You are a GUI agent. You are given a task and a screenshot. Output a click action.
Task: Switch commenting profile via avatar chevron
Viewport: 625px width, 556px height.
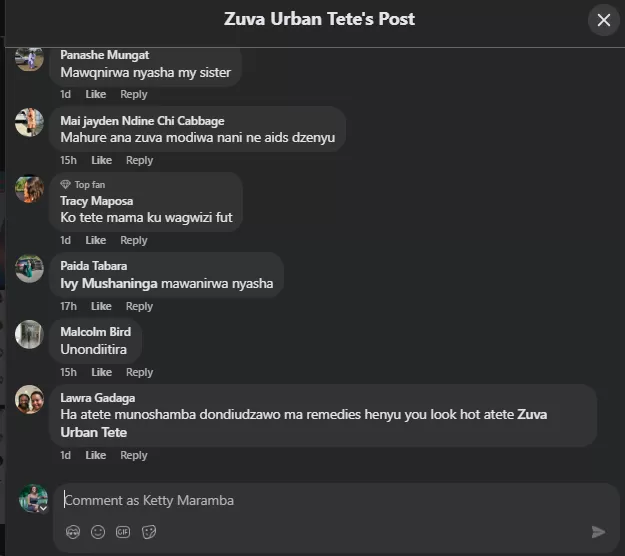43,508
